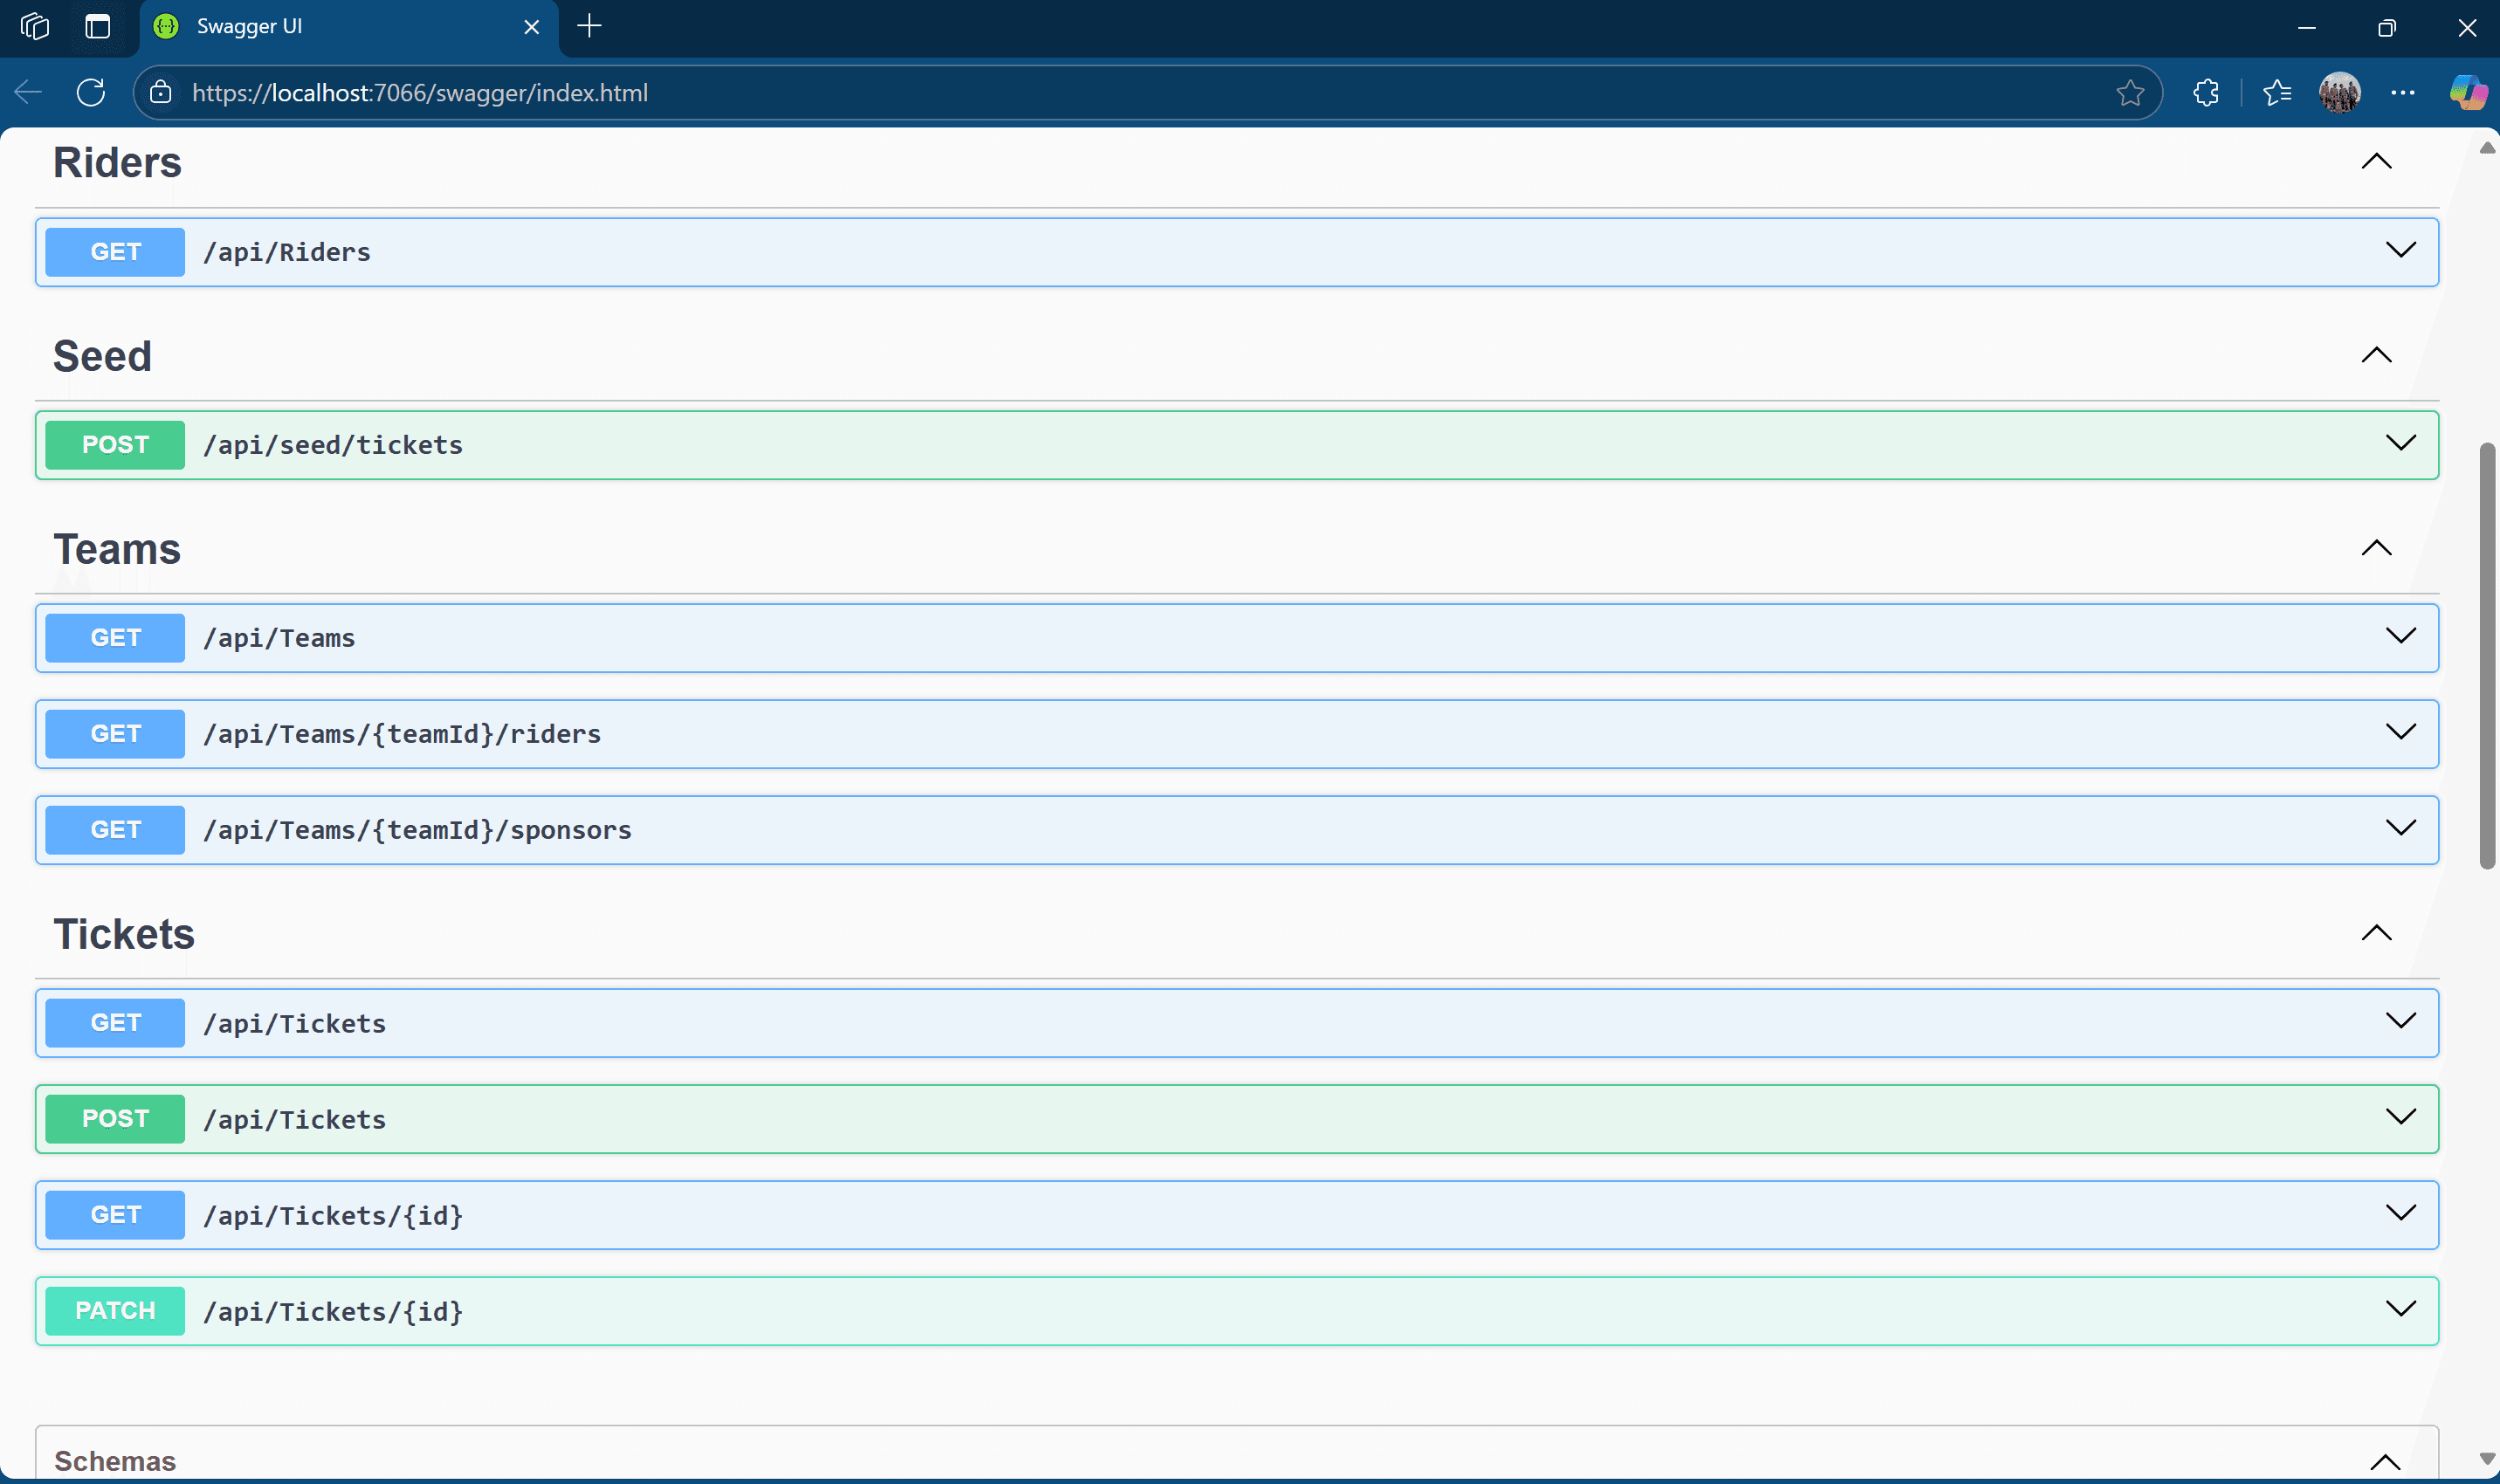Click GET badge for /api/Teams
2500x1484 pixels.
point(115,638)
